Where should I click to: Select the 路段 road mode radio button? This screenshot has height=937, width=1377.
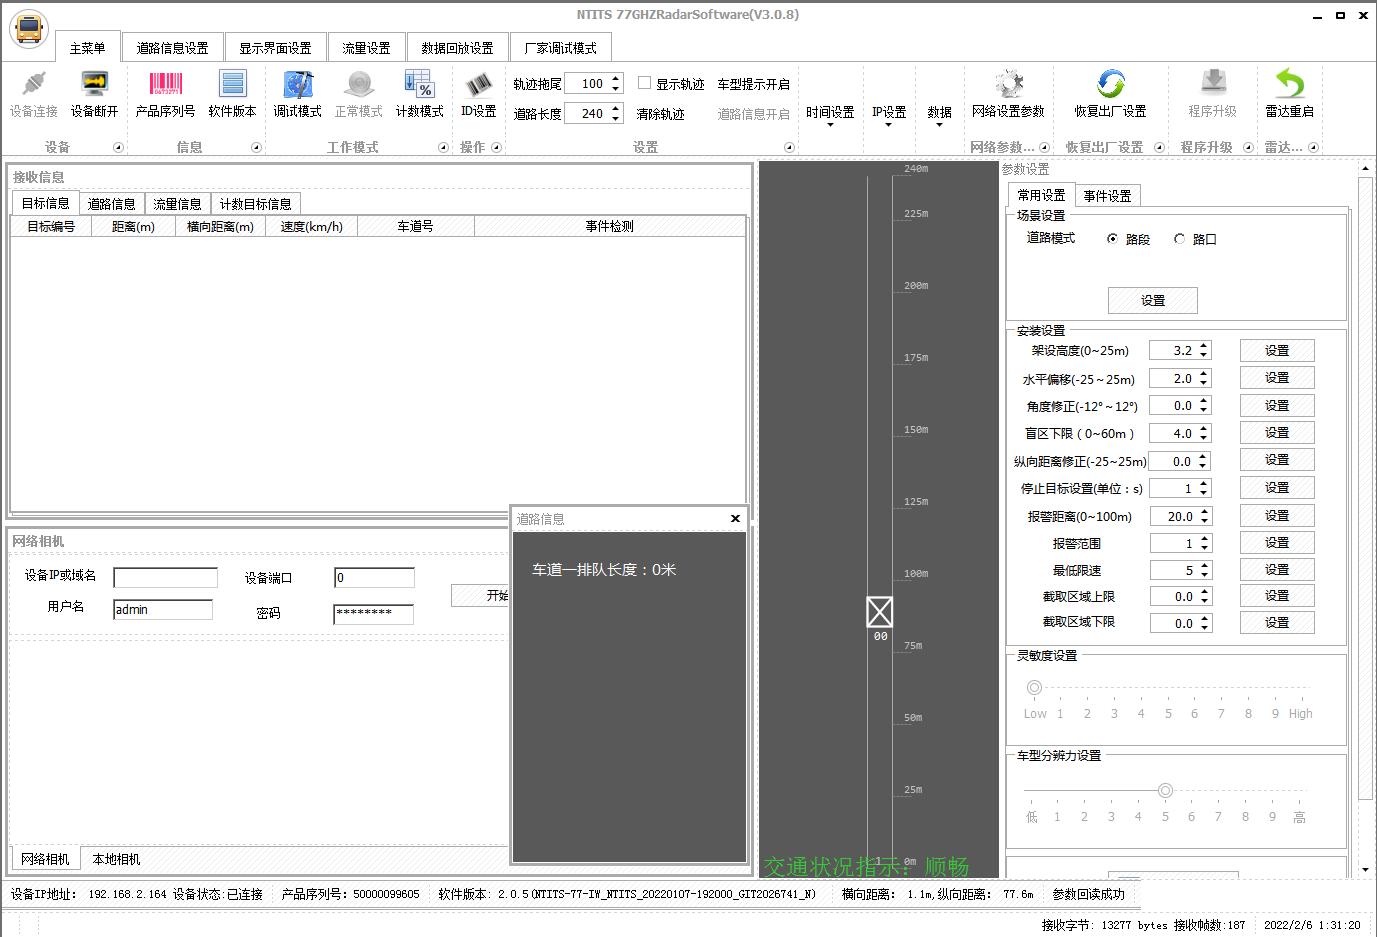pyautogui.click(x=1112, y=239)
